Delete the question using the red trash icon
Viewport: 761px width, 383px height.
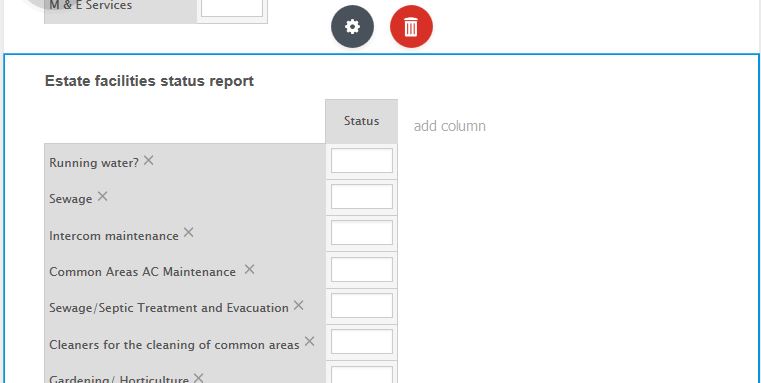pos(411,26)
